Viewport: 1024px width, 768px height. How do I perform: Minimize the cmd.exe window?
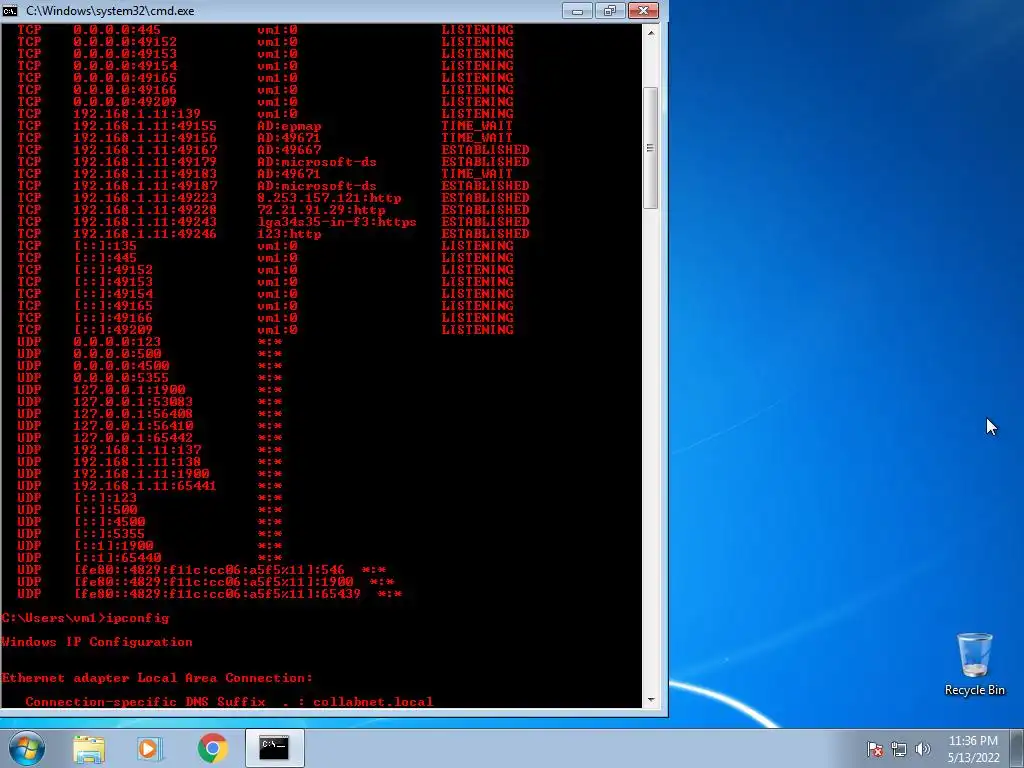pos(577,10)
